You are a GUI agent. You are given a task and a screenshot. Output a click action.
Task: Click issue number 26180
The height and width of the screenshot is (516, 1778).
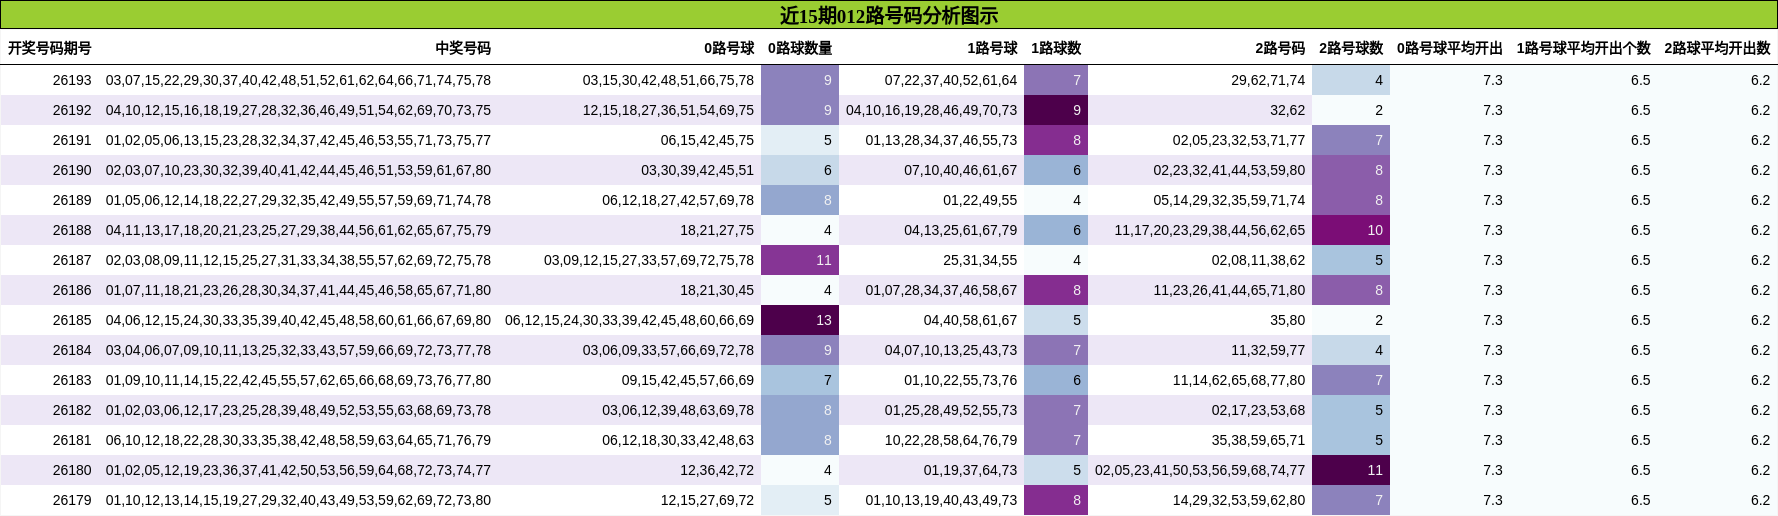[72, 470]
